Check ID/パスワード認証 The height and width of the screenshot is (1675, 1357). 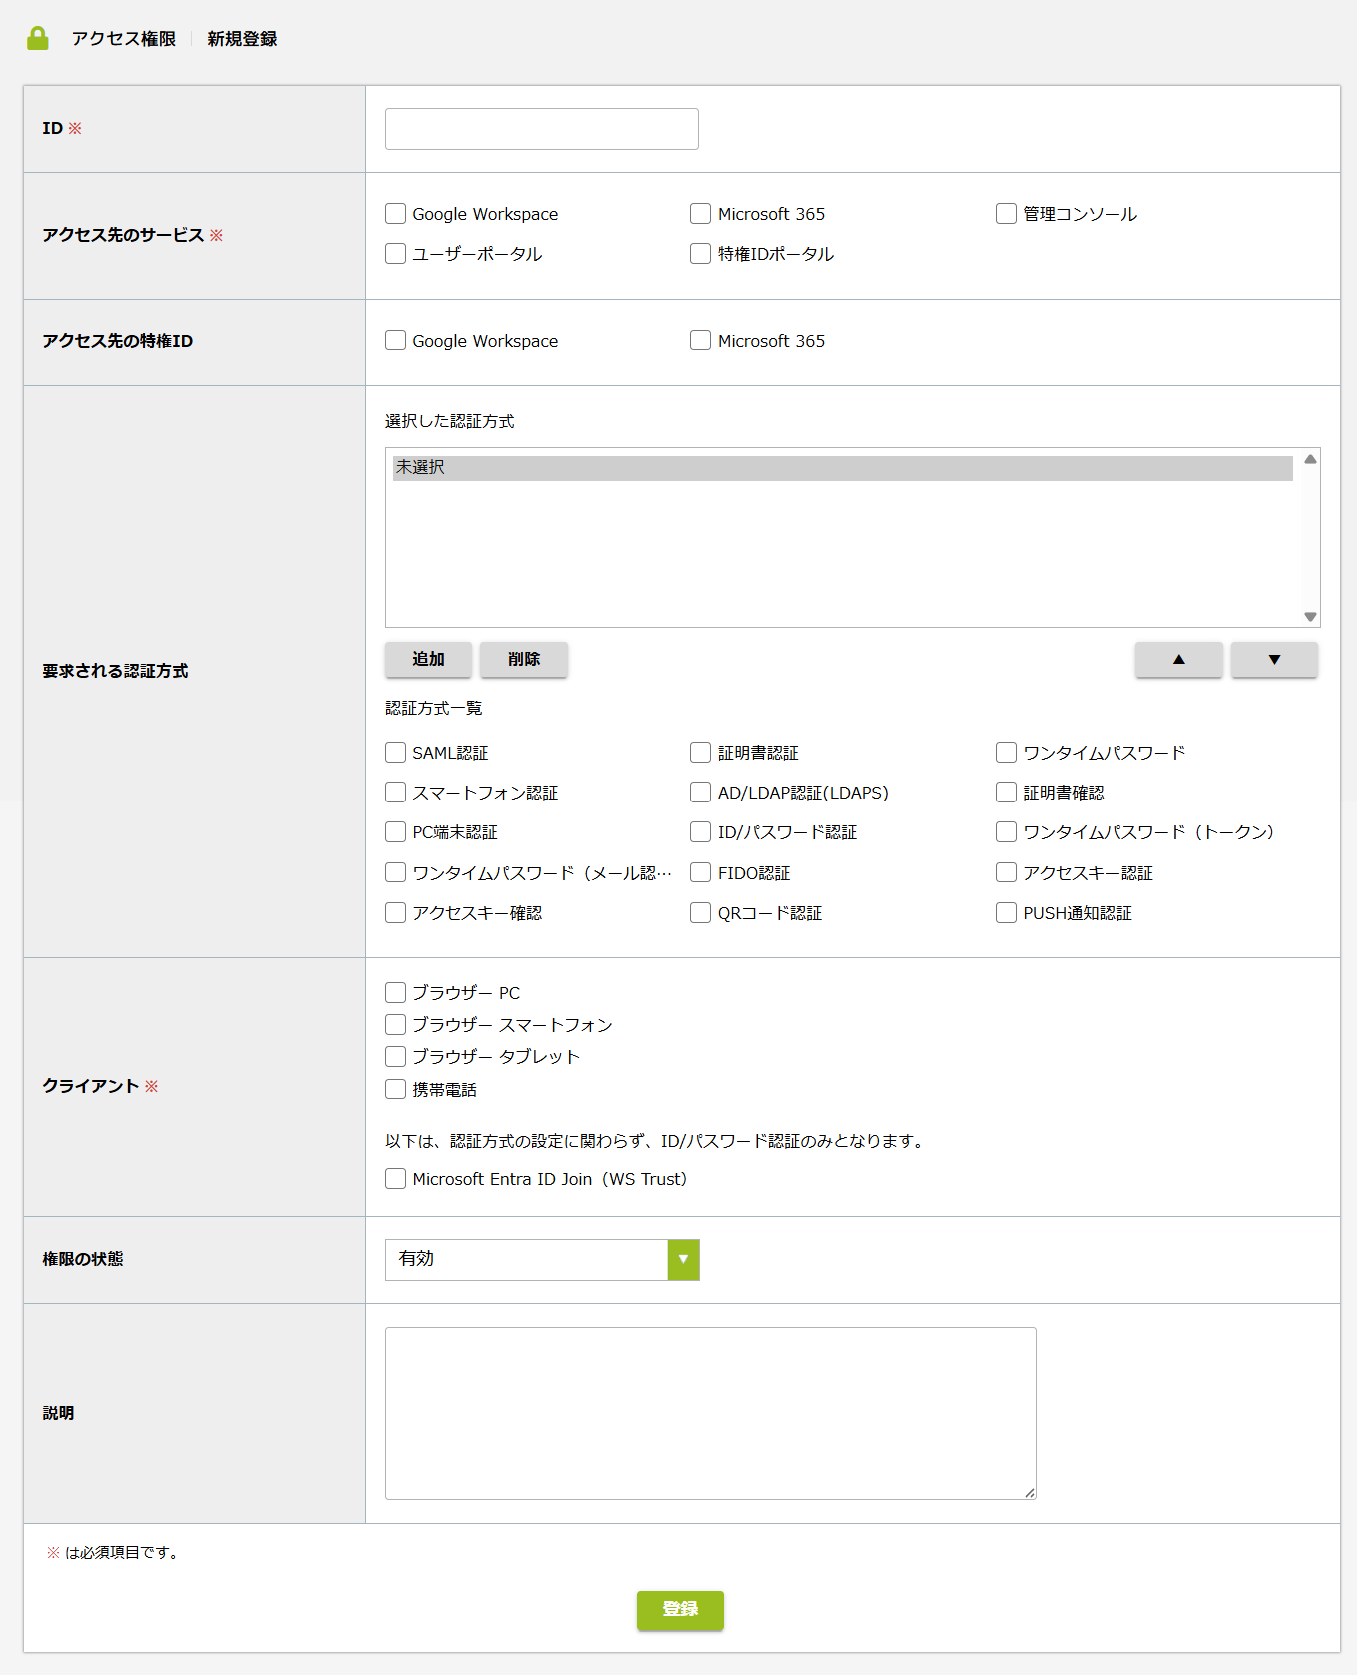[x=701, y=832]
